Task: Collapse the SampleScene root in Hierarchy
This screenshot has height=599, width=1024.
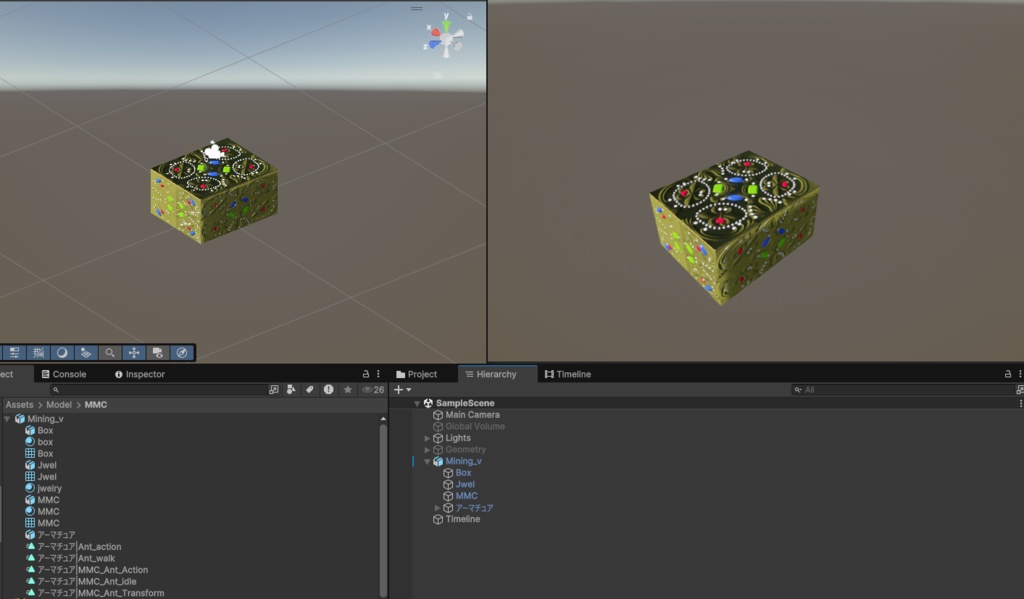Action: click(417, 404)
